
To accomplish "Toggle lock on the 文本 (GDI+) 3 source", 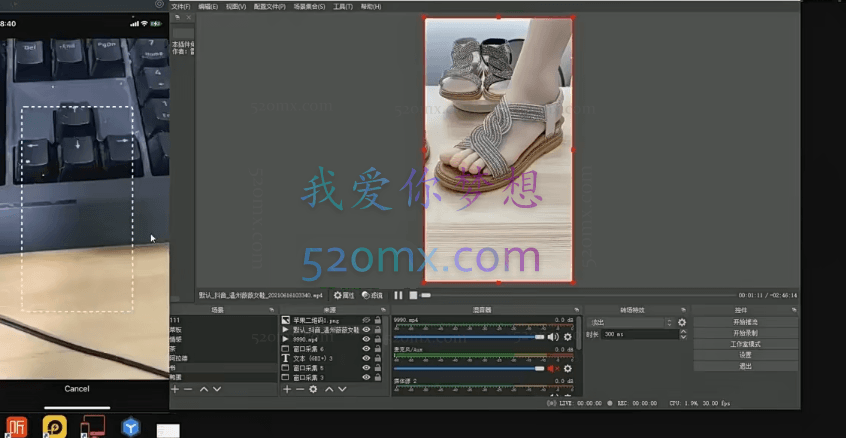I will coord(378,357).
